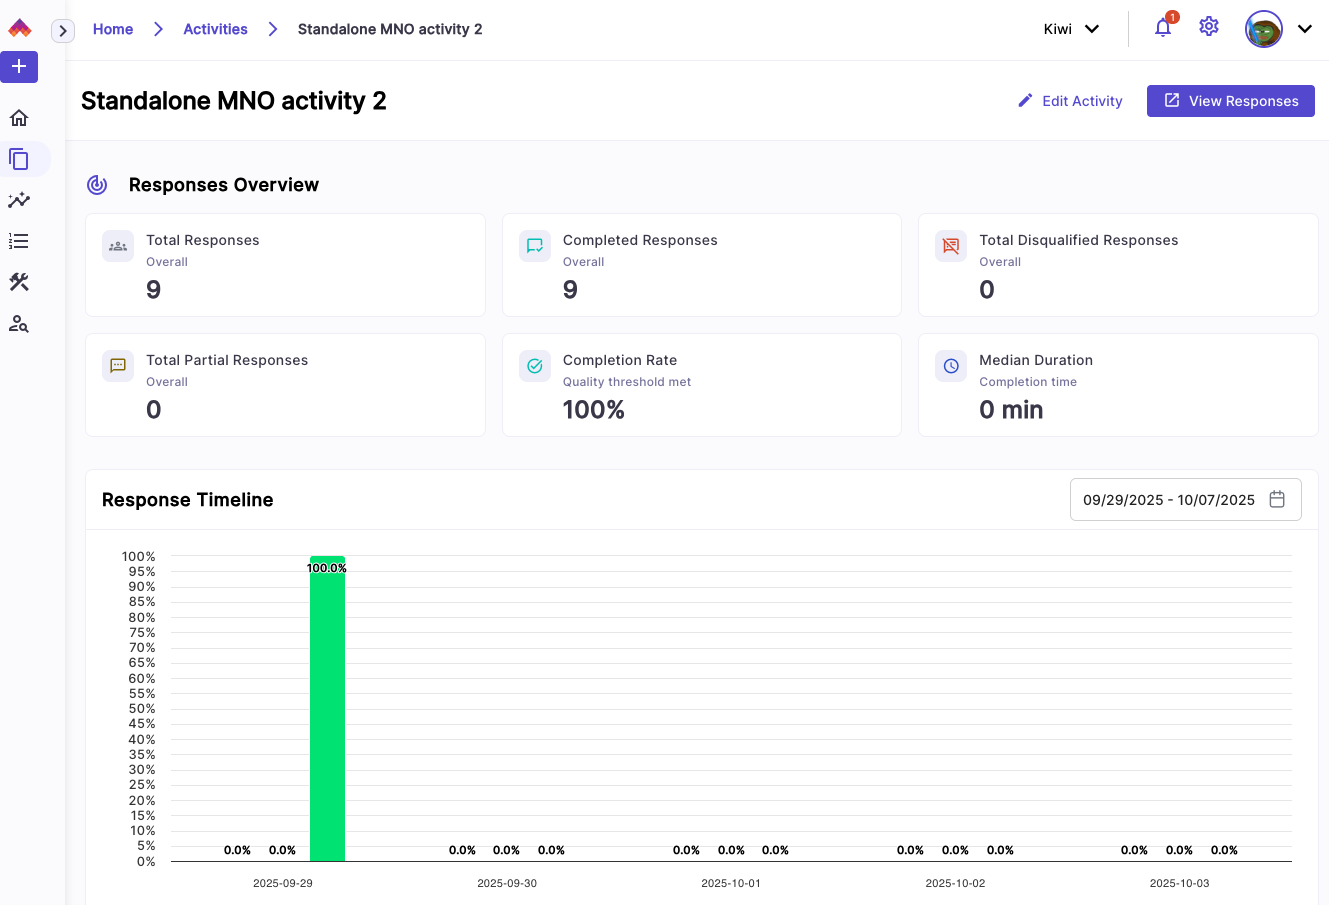The width and height of the screenshot is (1329, 905).
Task: Open the Response Timeline date range picker
Action: [1185, 500]
